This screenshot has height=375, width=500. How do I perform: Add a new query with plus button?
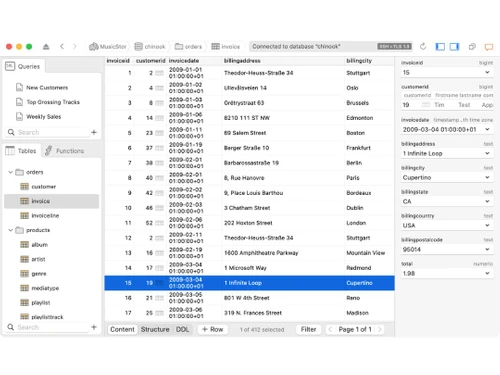tap(94, 132)
